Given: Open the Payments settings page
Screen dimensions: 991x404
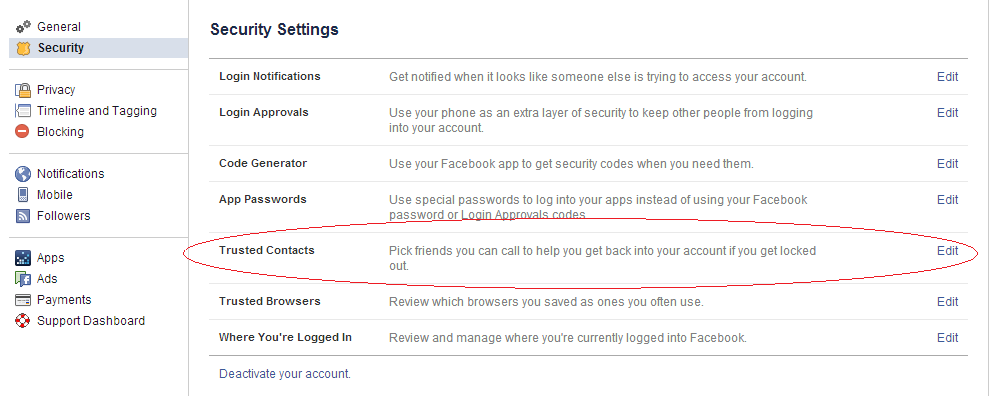Looking at the screenshot, I should pyautogui.click(x=63, y=300).
